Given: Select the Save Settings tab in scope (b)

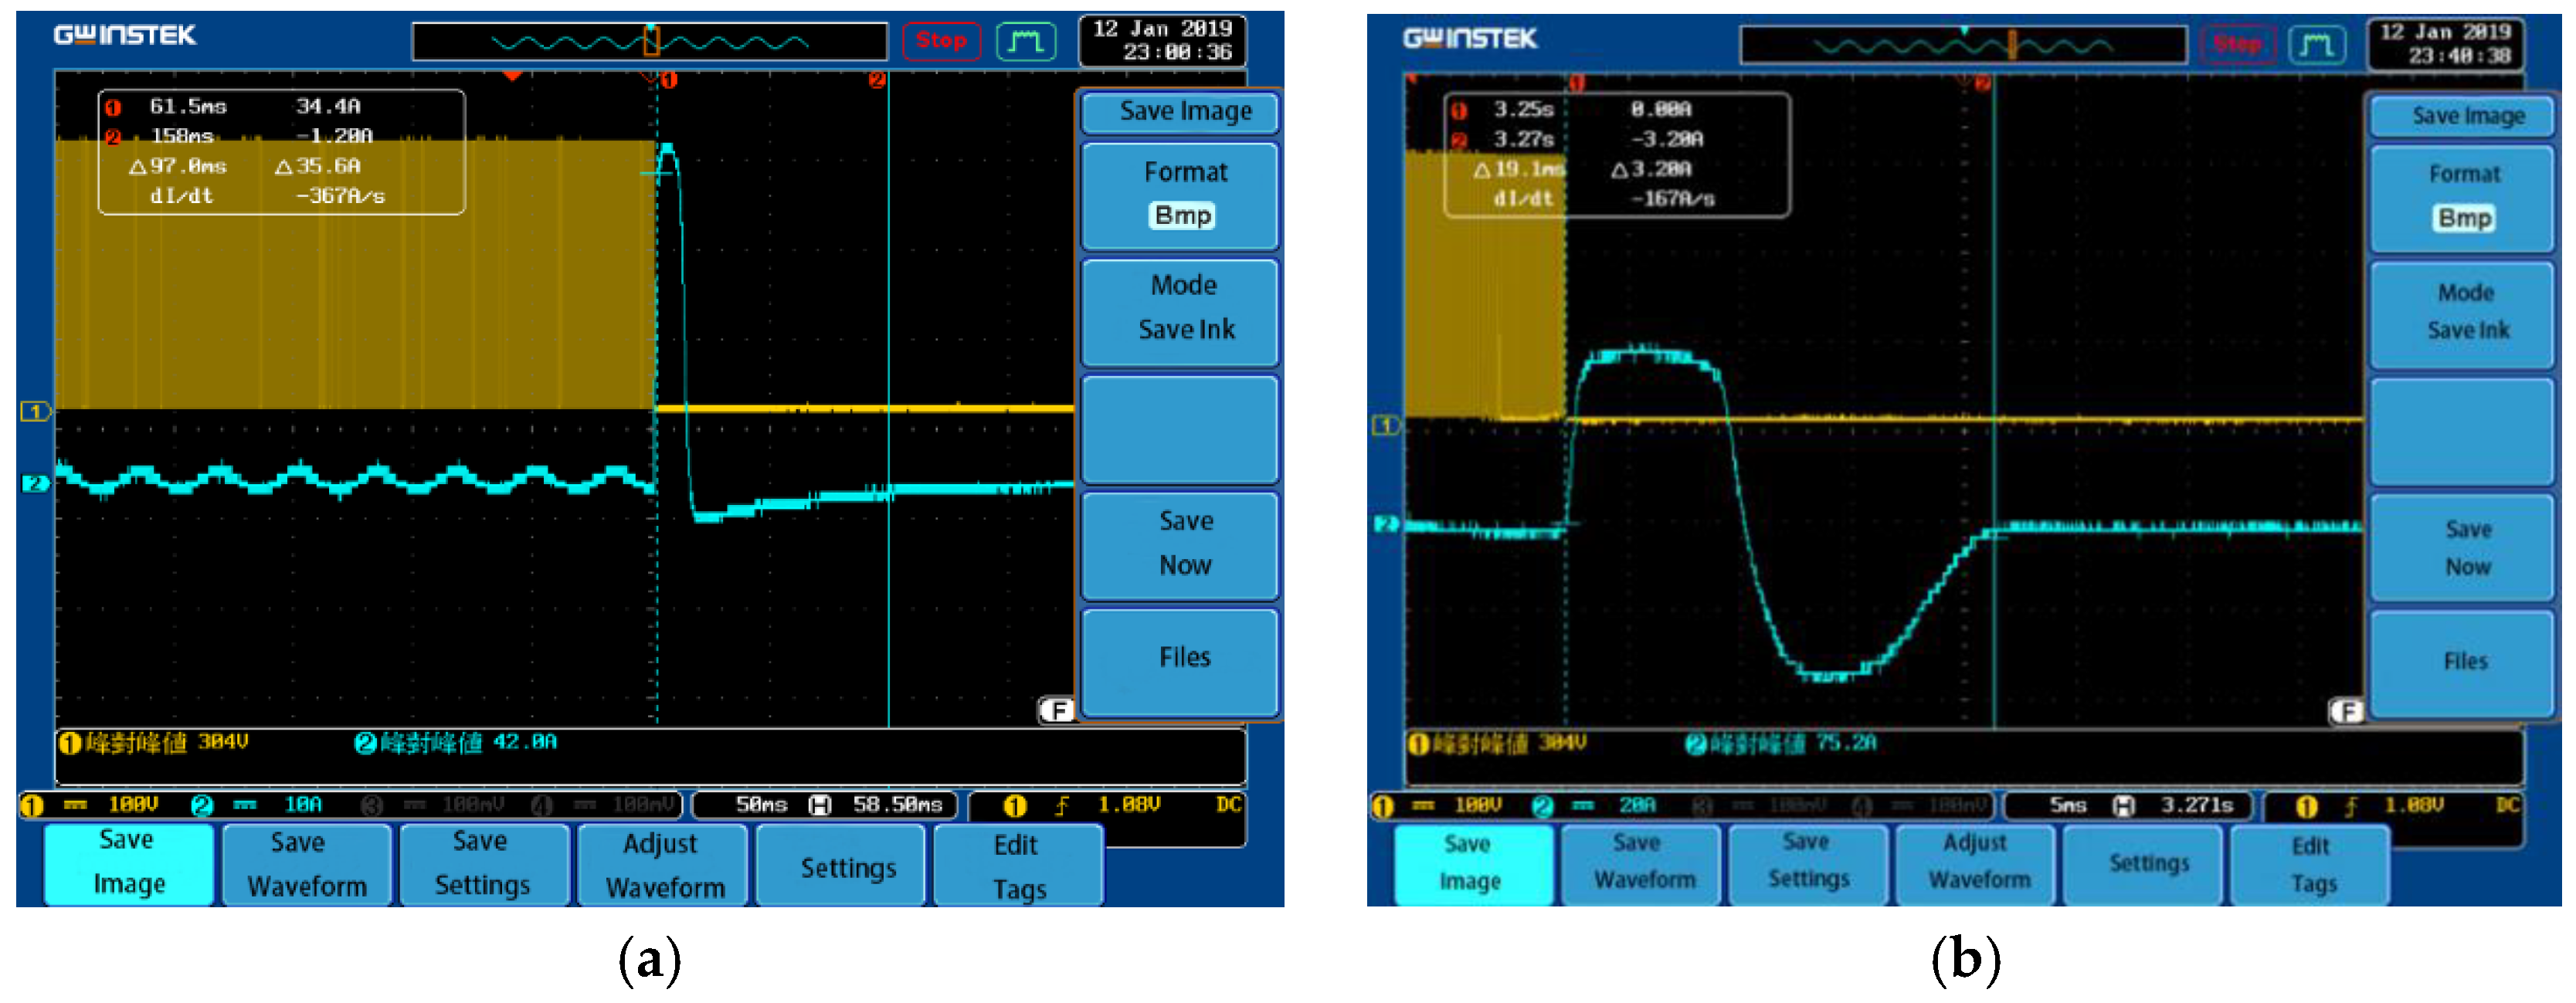Looking at the screenshot, I should [1809, 865].
